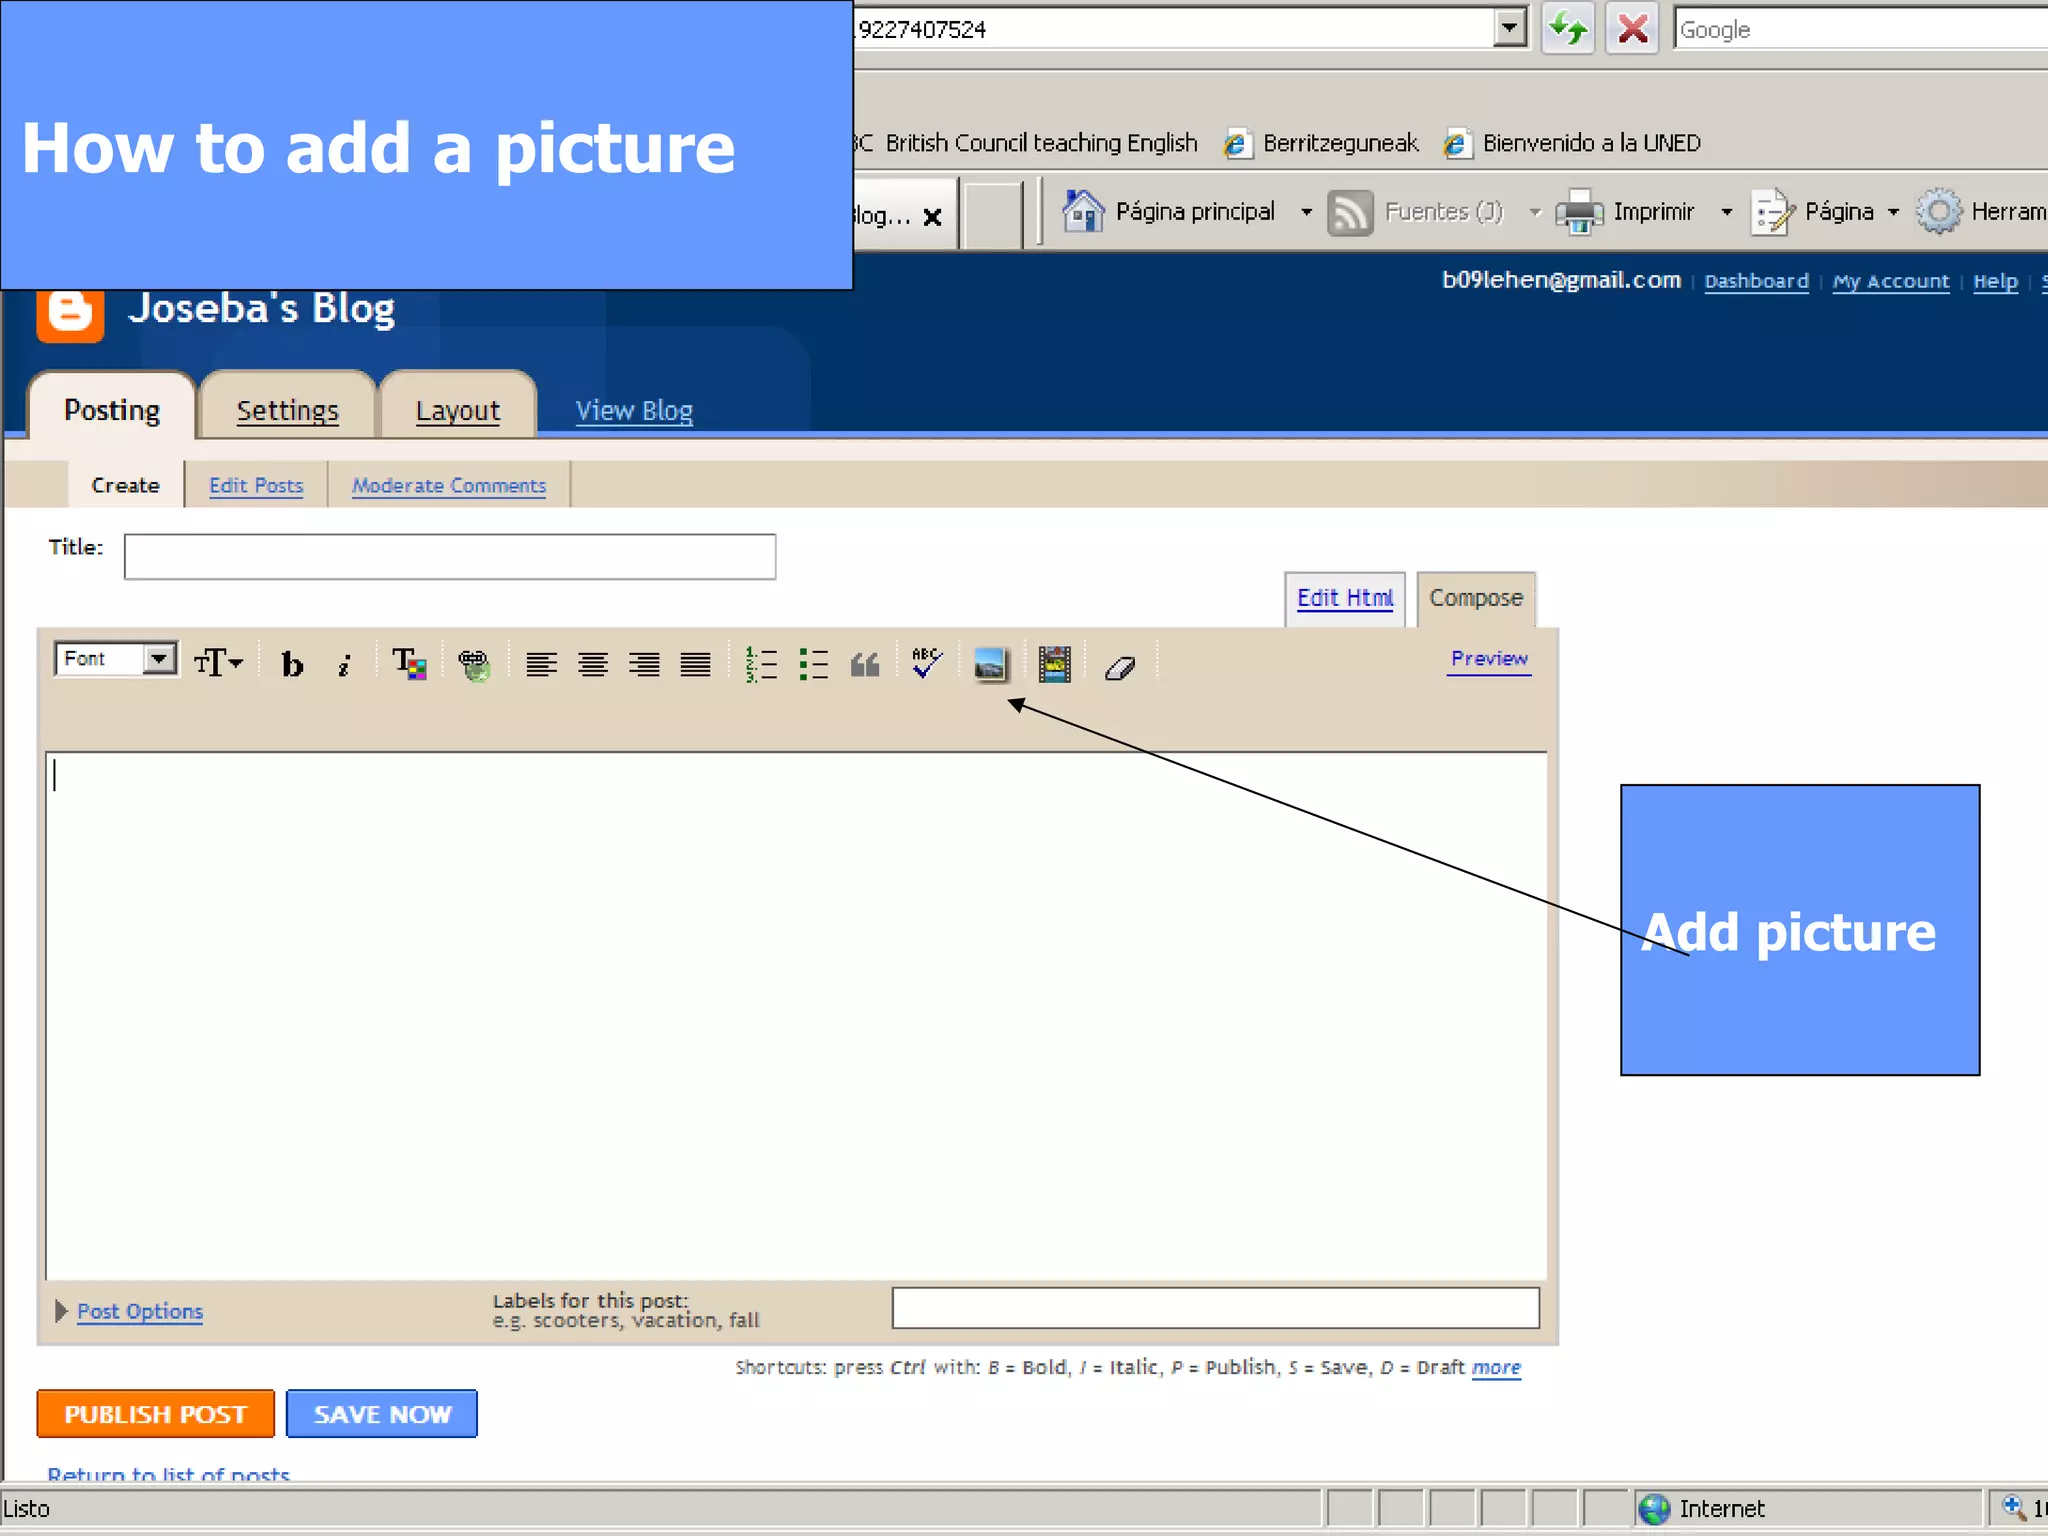Image resolution: width=2048 pixels, height=1536 pixels.
Task: Open the Dashboard link
Action: (x=1756, y=281)
